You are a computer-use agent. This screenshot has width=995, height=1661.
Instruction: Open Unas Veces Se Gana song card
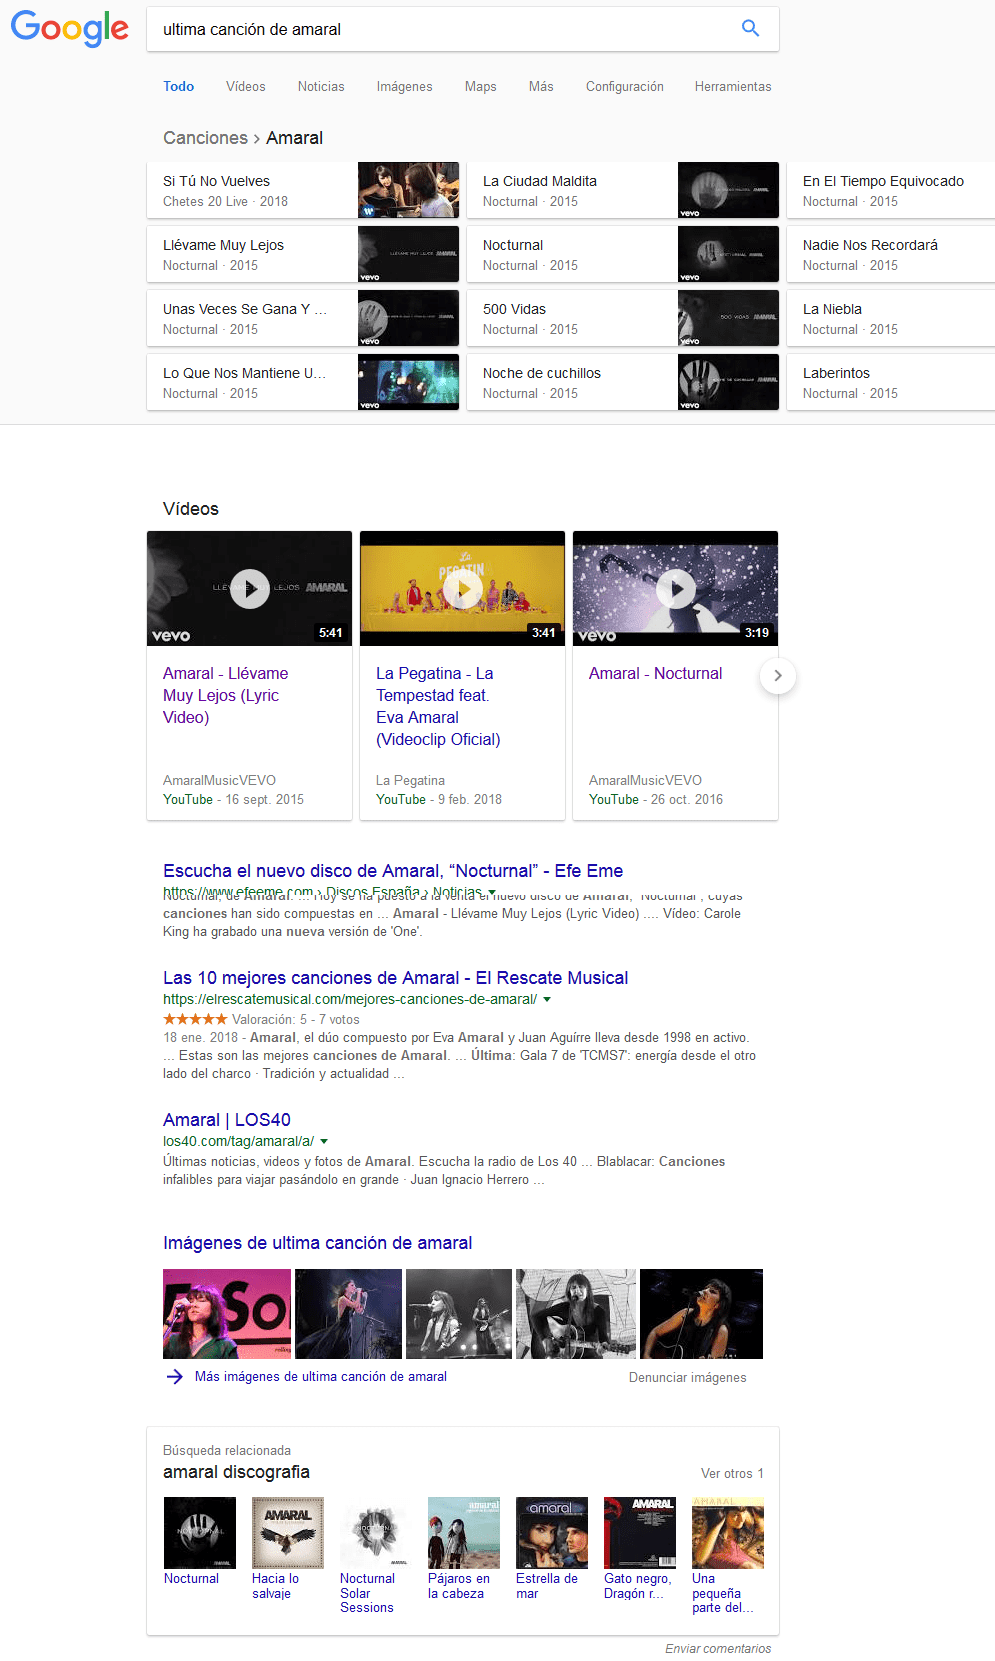tap(303, 318)
